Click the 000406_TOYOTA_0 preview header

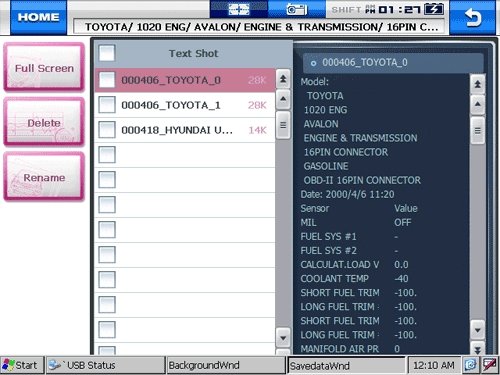click(393, 63)
